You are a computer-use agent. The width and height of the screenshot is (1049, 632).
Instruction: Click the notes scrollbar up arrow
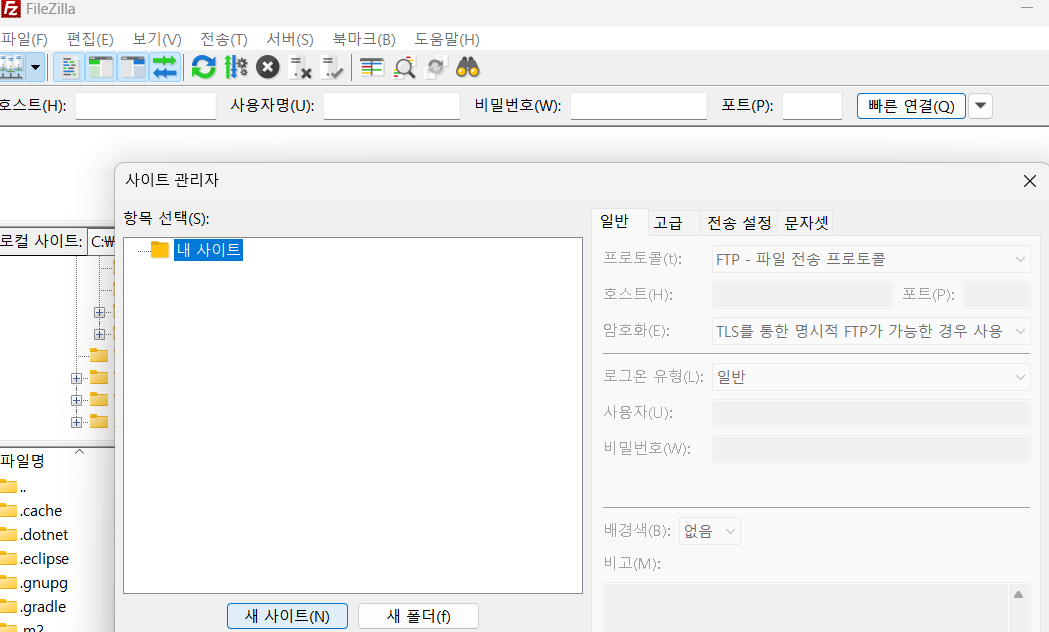1018,594
